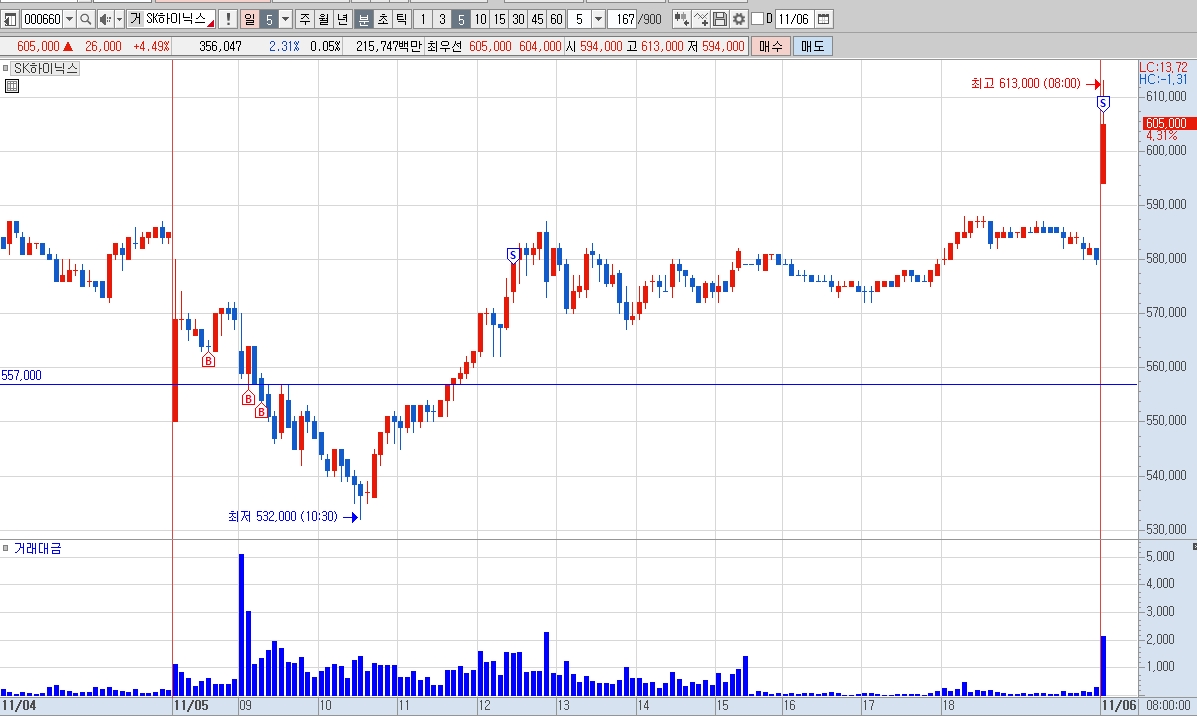The image size is (1197, 716).
Task: Select 10 minute interval
Action: [480, 19]
